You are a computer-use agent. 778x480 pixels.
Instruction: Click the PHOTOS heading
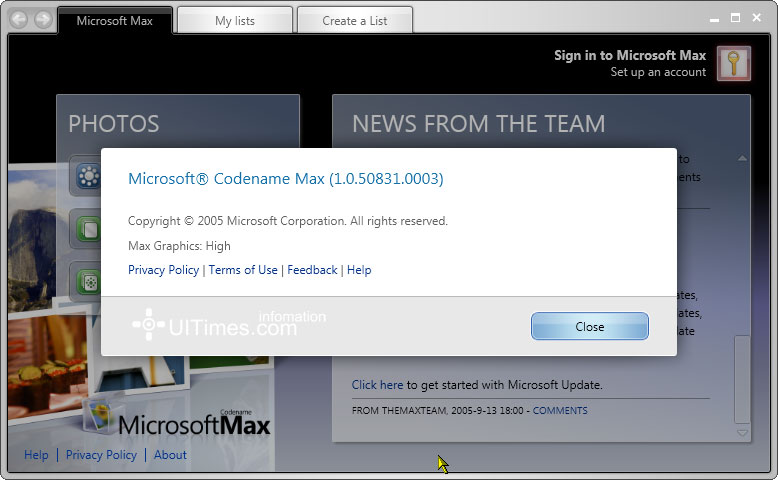click(x=114, y=124)
